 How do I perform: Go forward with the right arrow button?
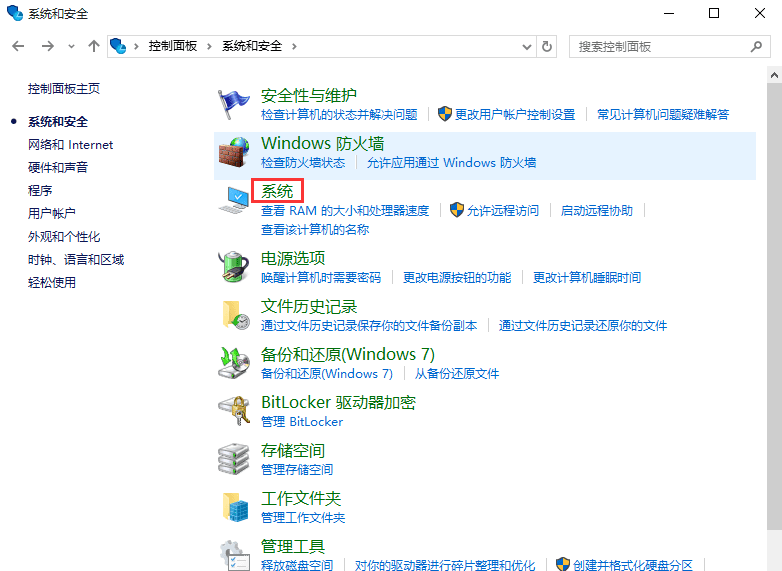coord(48,46)
